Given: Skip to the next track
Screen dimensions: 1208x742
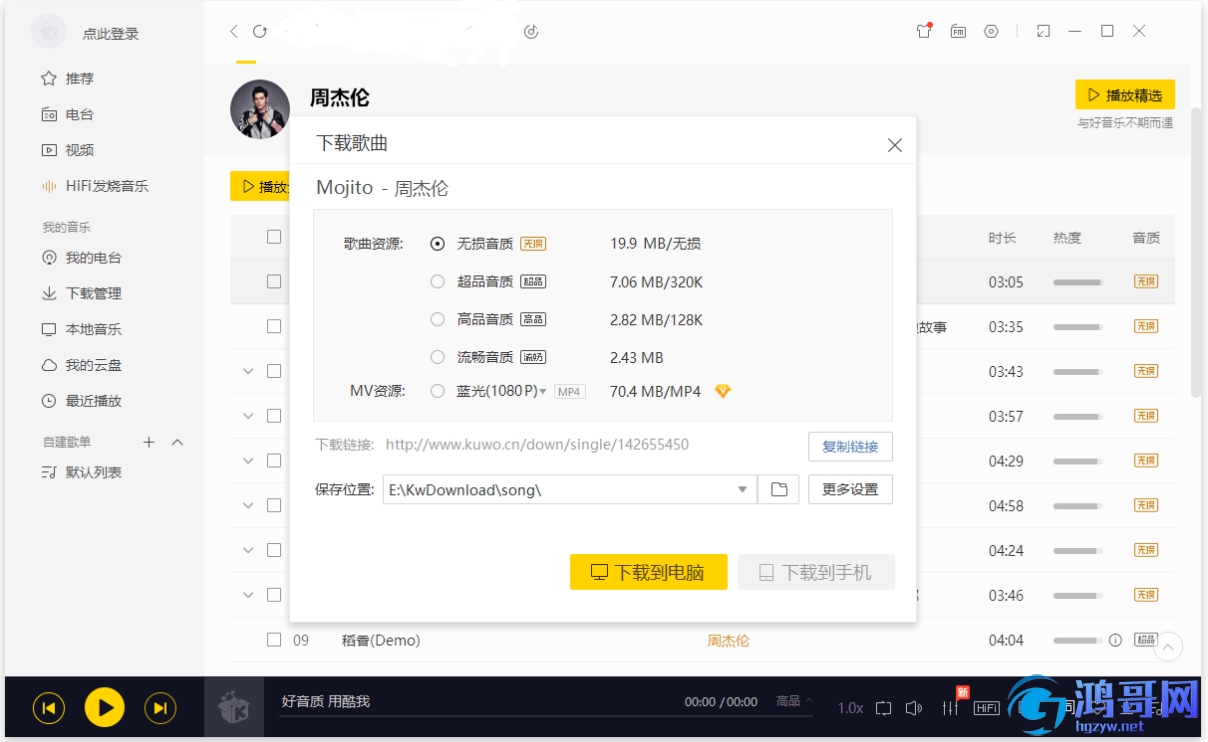Looking at the screenshot, I should point(160,709).
